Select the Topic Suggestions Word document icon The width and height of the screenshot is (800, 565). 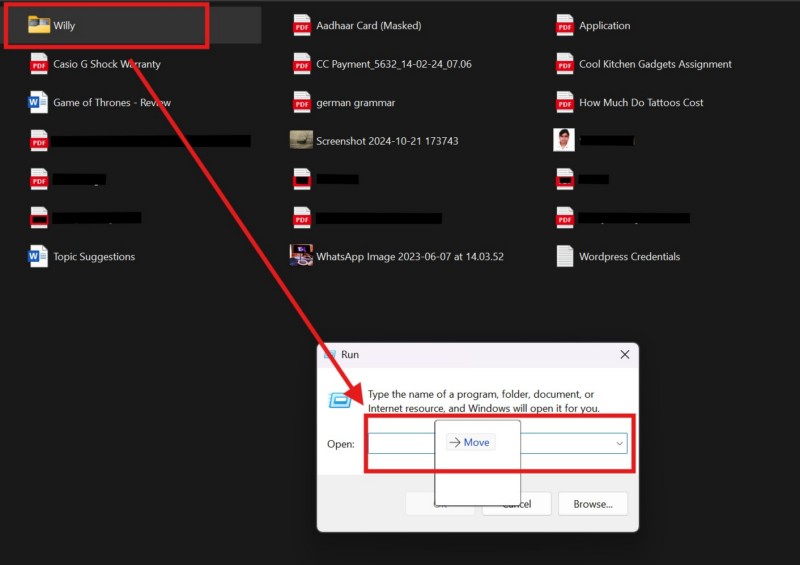click(38, 256)
